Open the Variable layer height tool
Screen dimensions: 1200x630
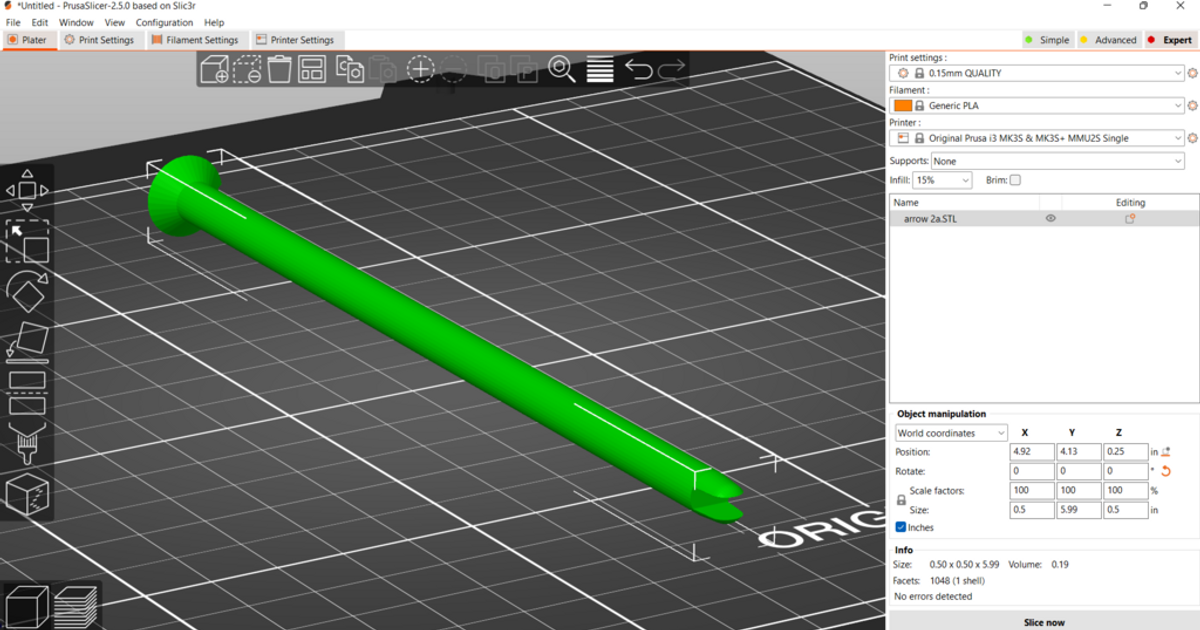pos(598,69)
